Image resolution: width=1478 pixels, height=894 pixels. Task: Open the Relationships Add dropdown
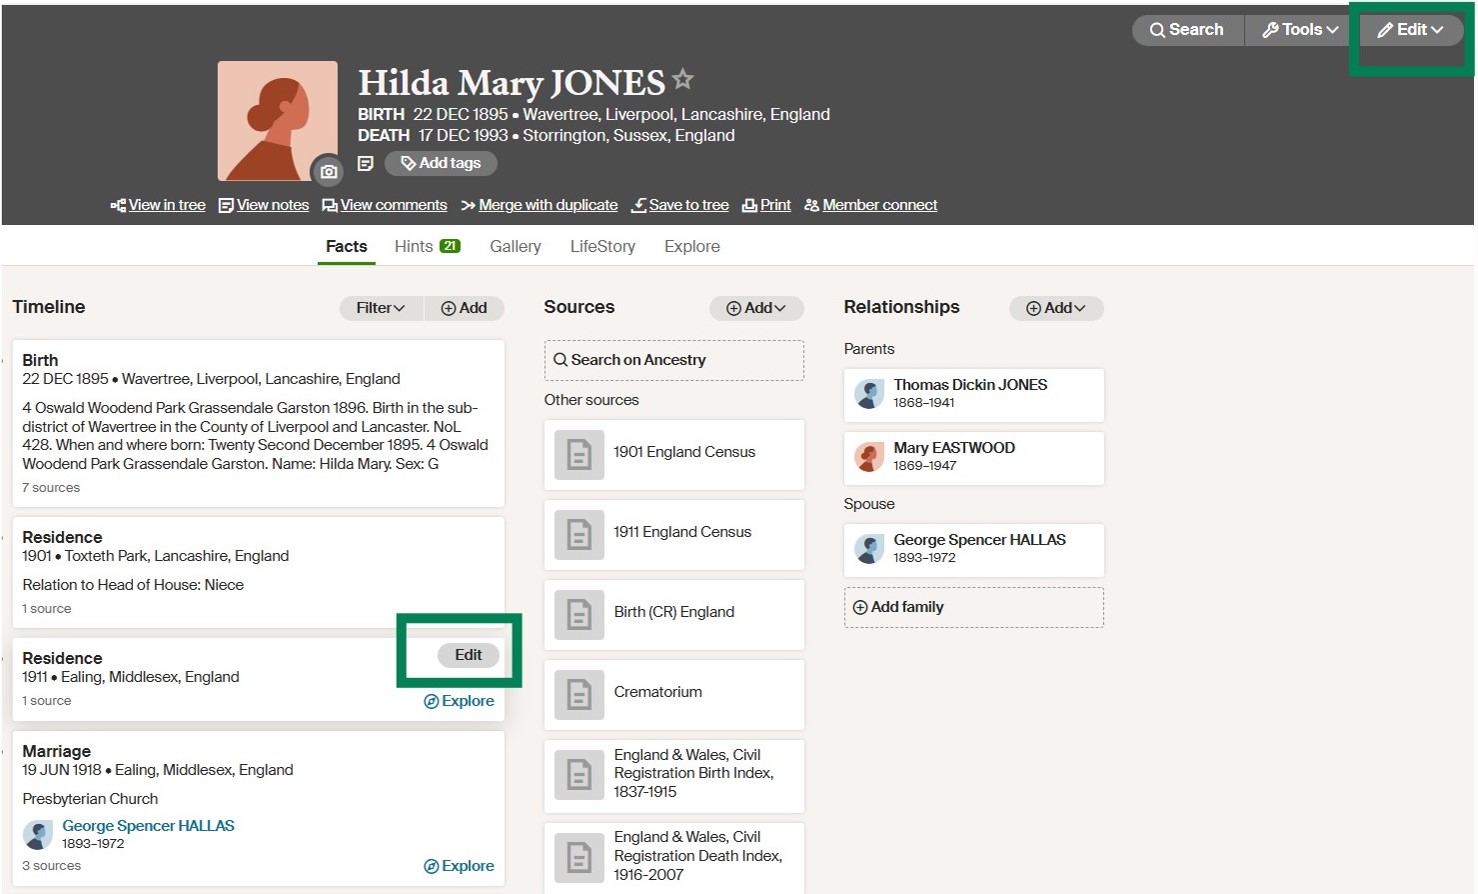coord(1055,308)
